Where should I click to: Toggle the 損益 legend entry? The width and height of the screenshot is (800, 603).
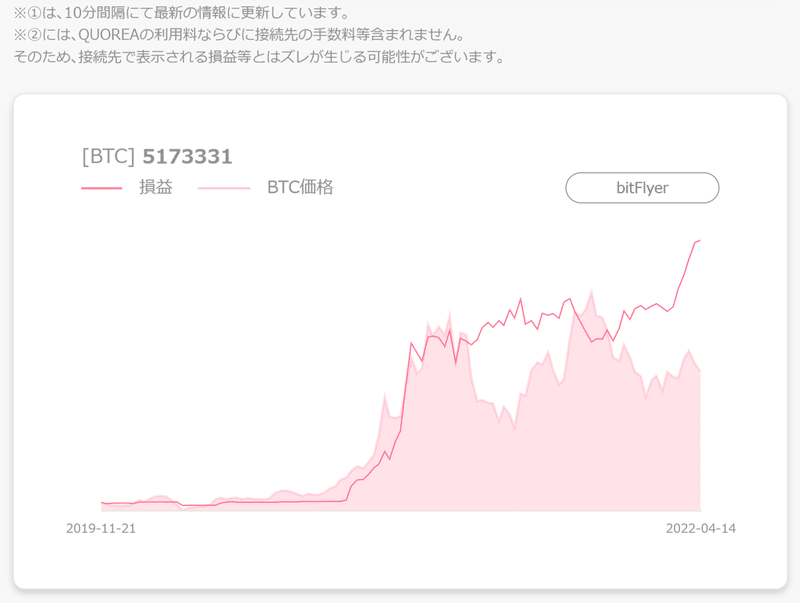tap(127, 187)
